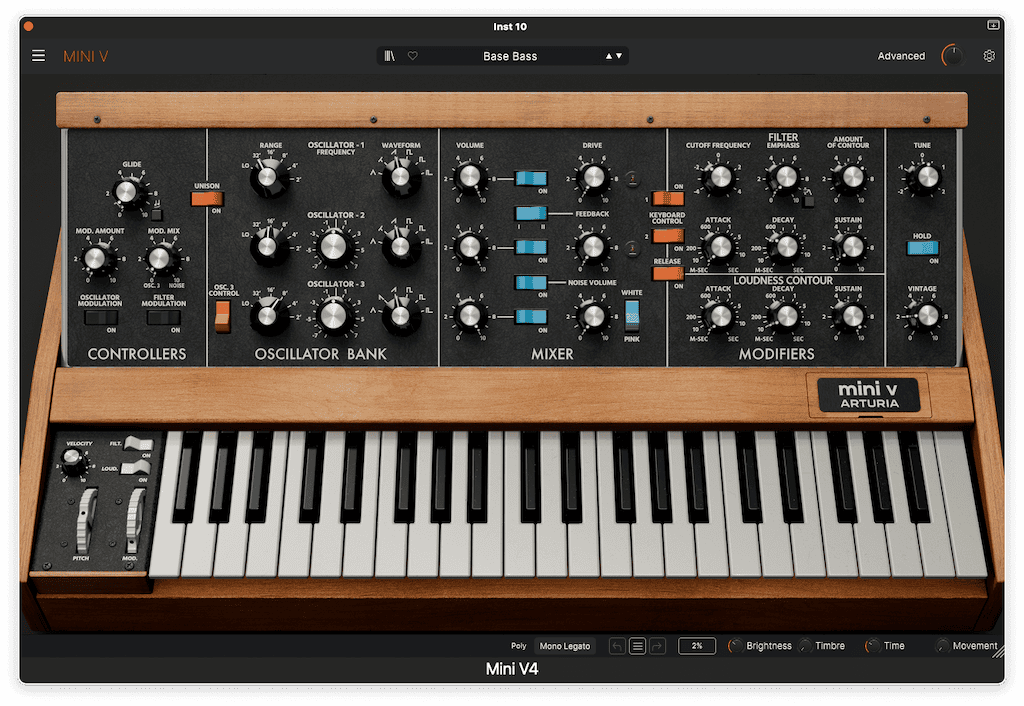Toggle the Unison switch
Screen dimensions: 1024x706
coord(207,199)
